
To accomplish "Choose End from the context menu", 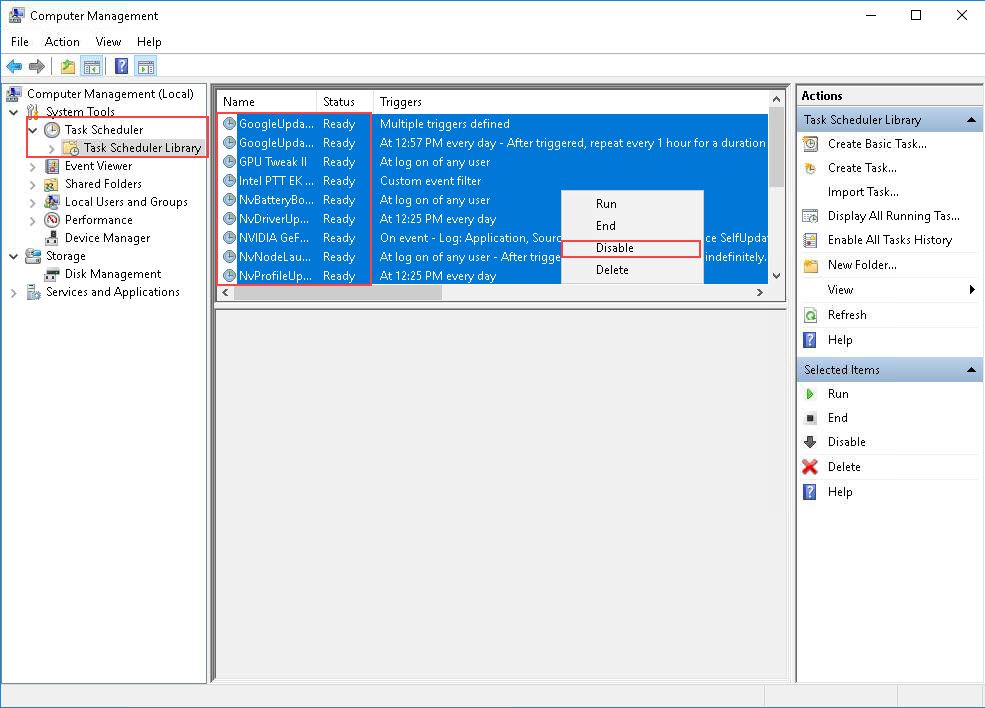I will (632, 226).
